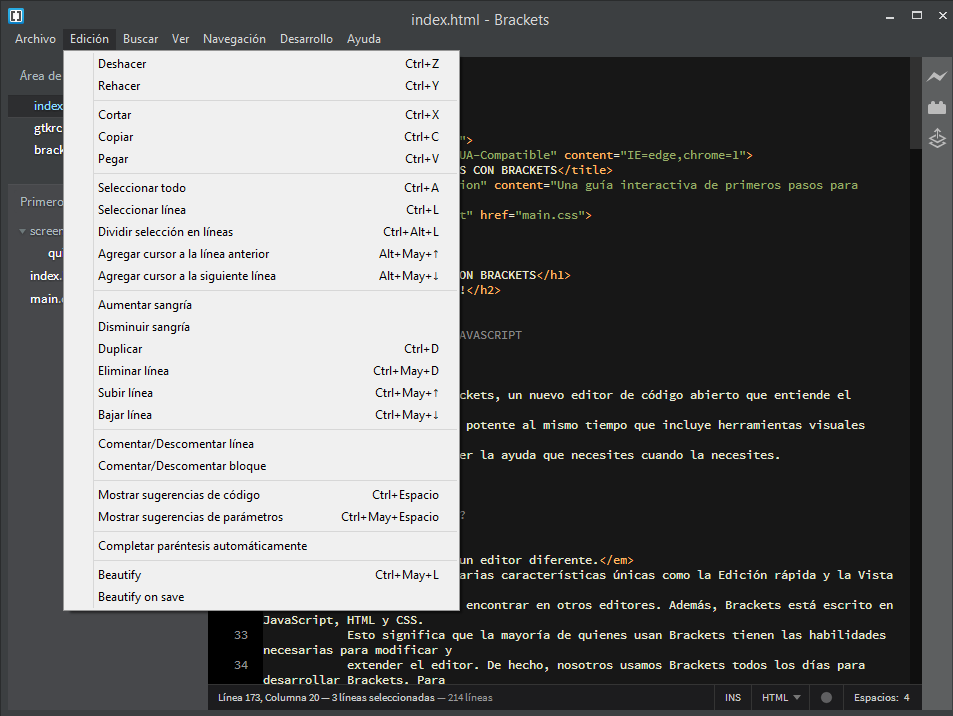Screen dimensions: 953x716
Task: Open the Primero project dropdown
Action: (41, 201)
